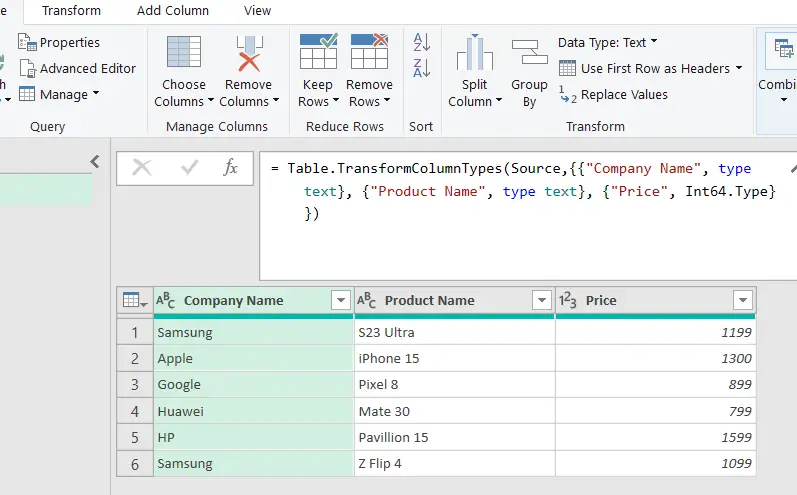Open the table options menu icon

(x=135, y=301)
